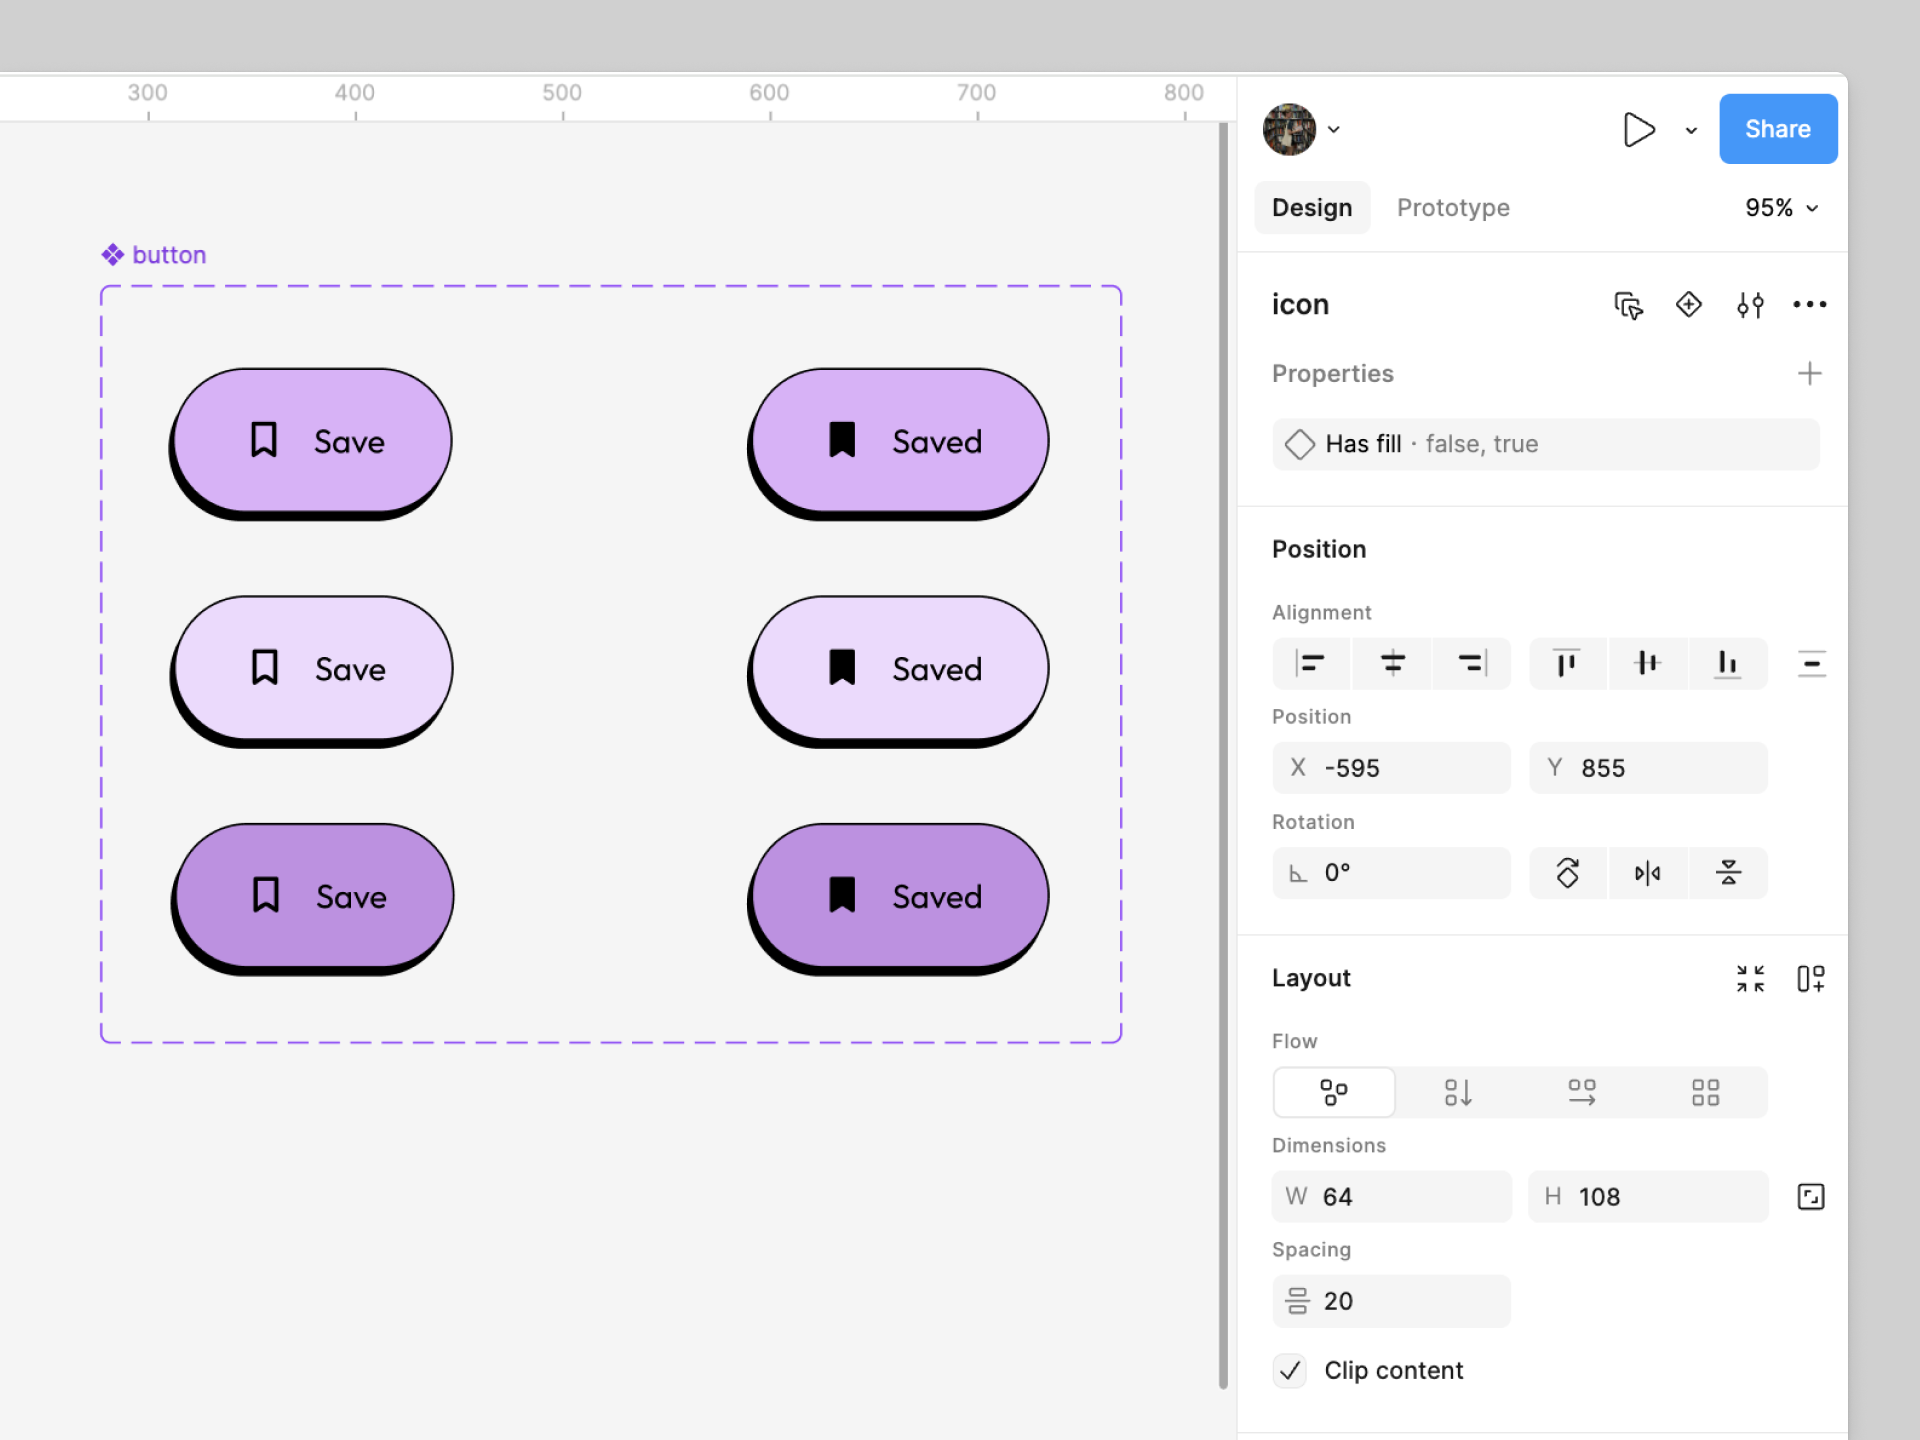
Task: Expand the user avatar menu chevron
Action: [x=1334, y=130]
